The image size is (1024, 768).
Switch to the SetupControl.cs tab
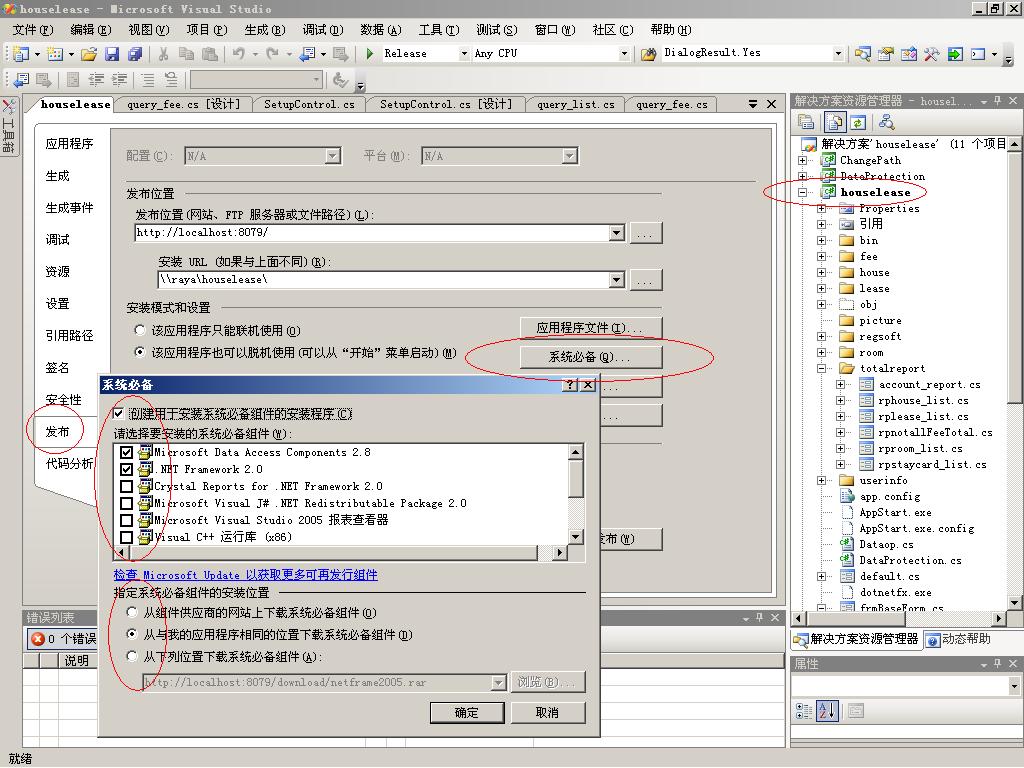(309, 104)
